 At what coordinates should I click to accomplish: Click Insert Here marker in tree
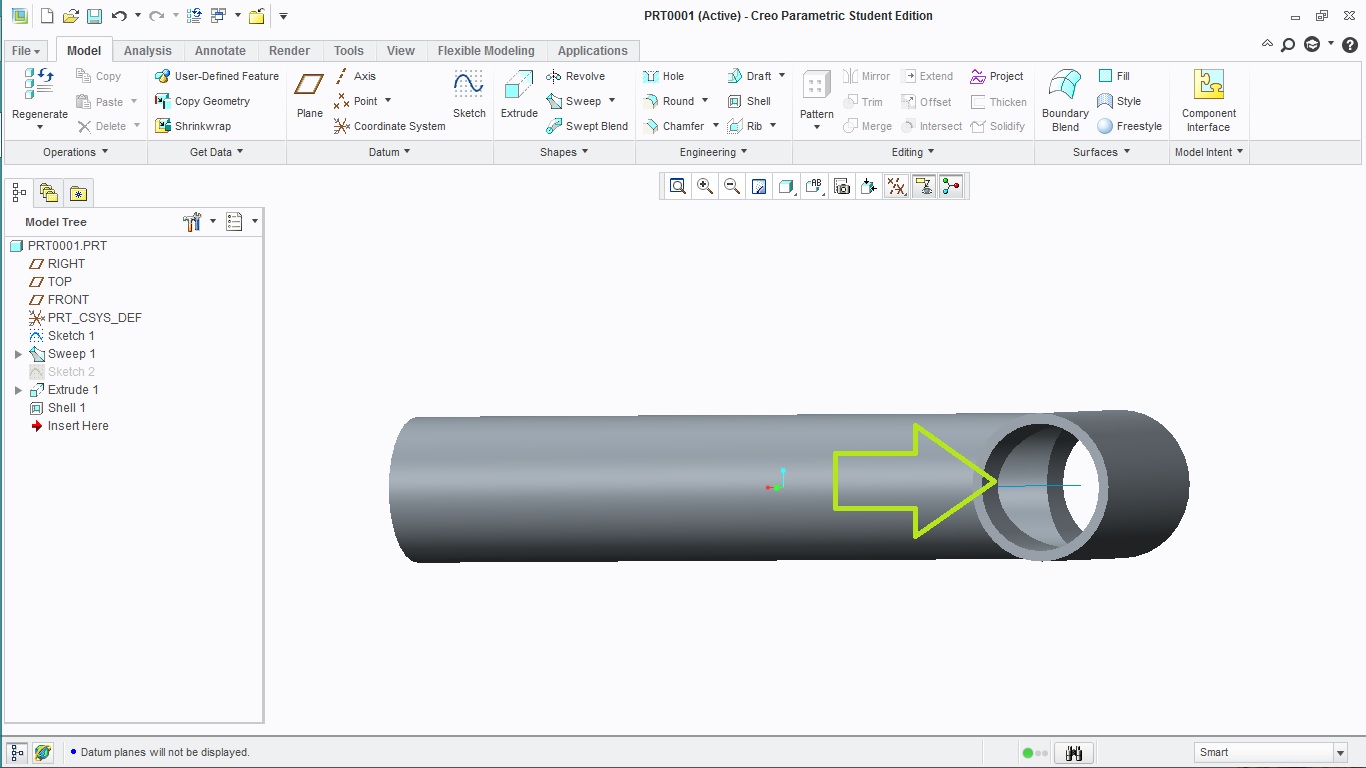pyautogui.click(x=69, y=426)
